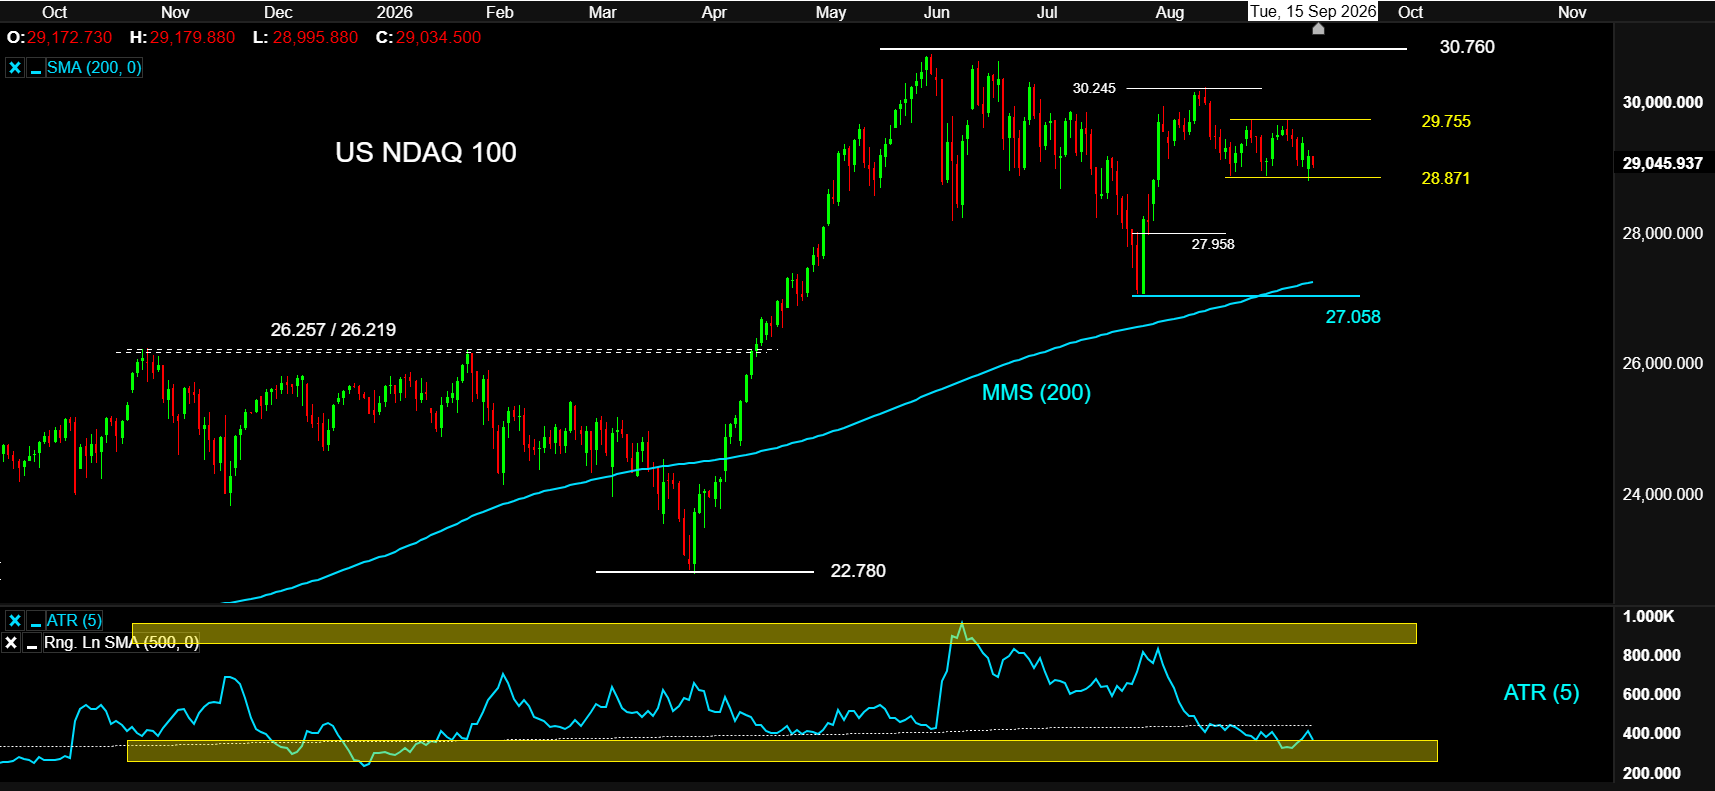Collapse the ATR (5) indicator using its minimize icon
The width and height of the screenshot is (1715, 791).
[x=35, y=621]
